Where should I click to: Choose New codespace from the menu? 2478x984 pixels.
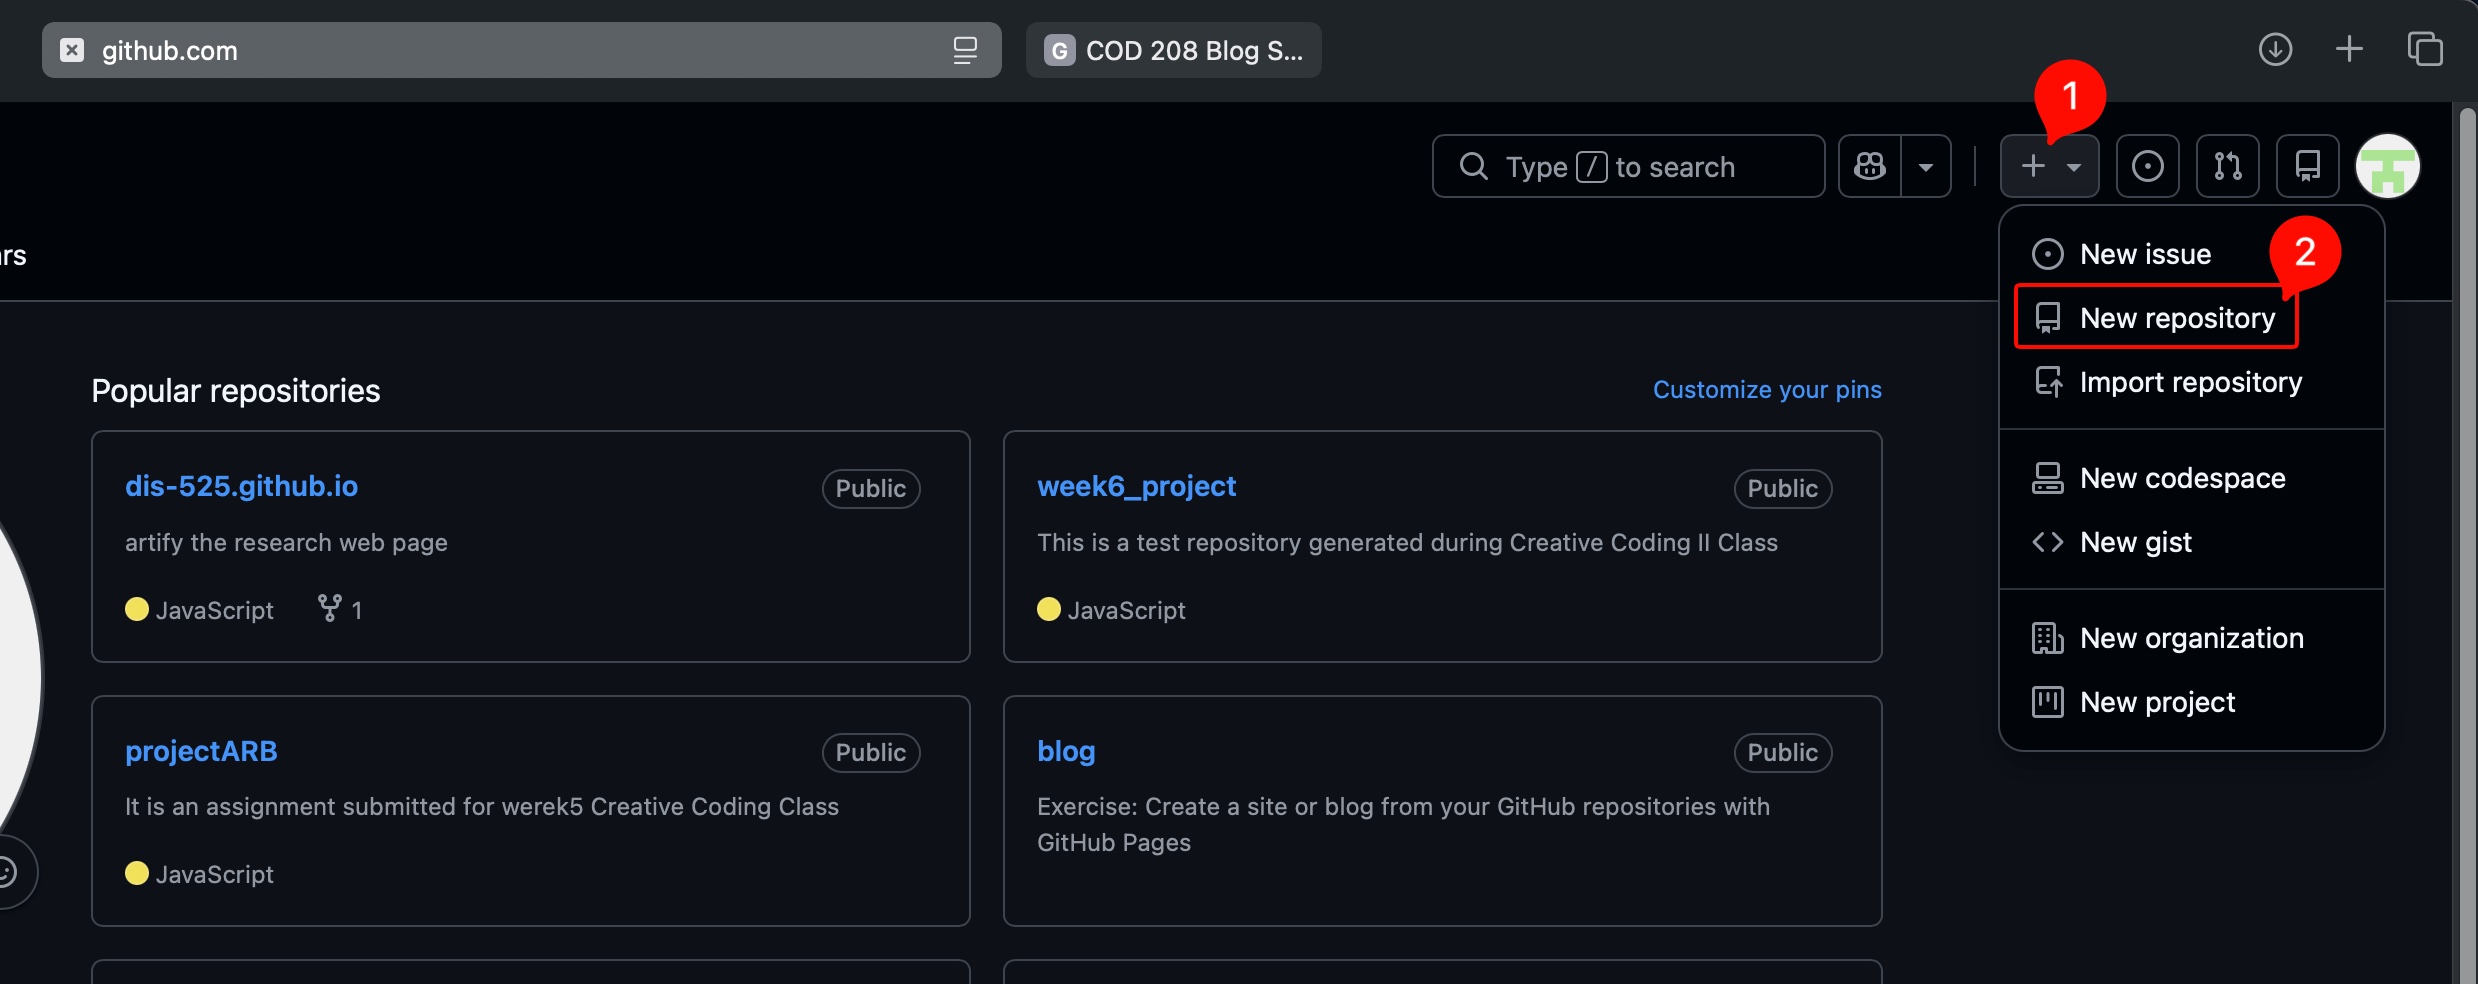click(x=2182, y=478)
